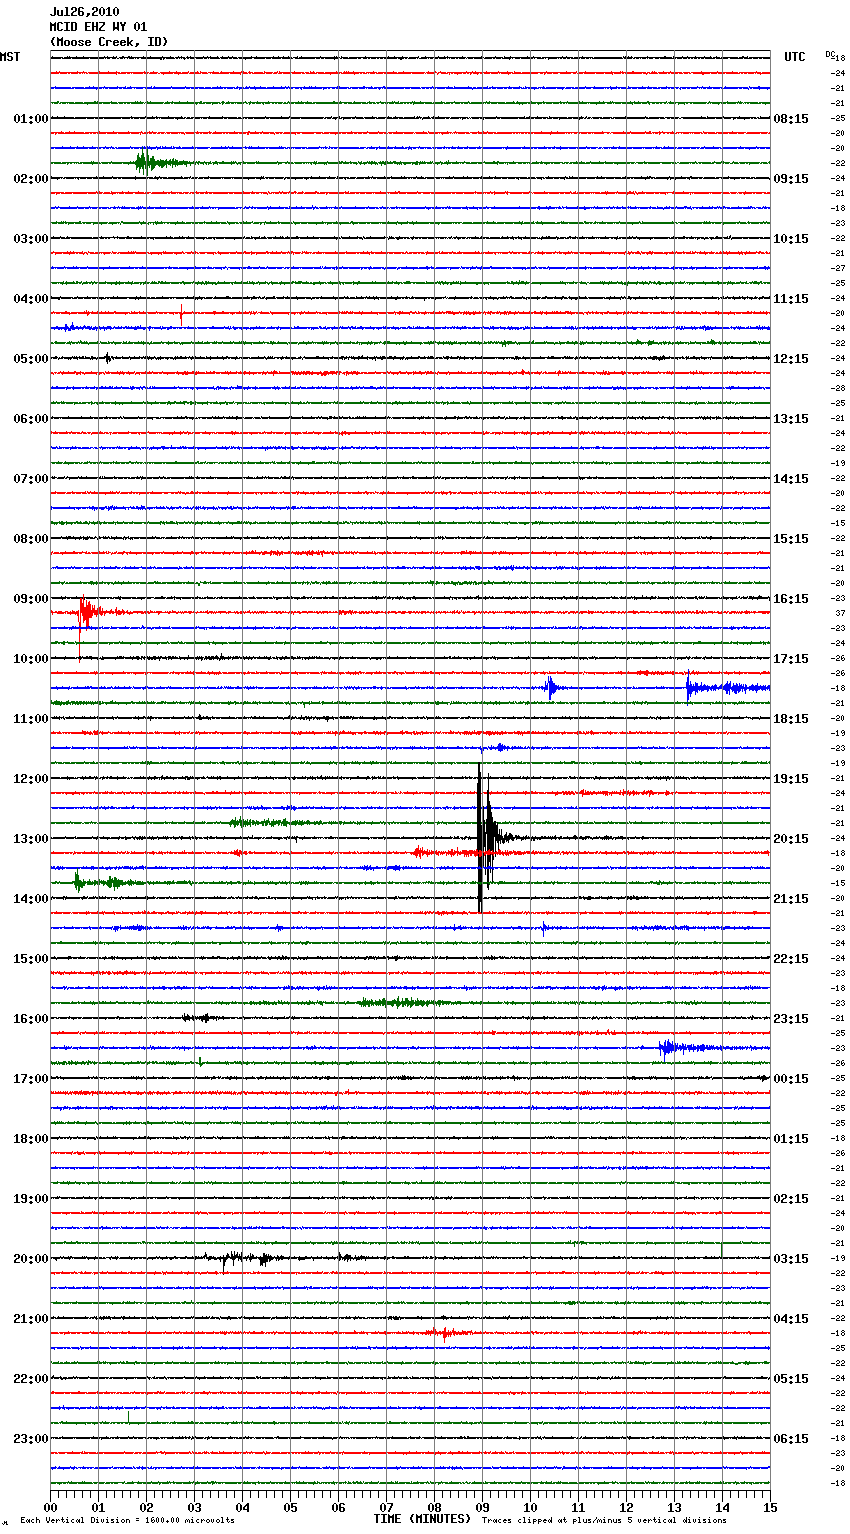Click the 16:15 UTC time label
The height and width of the screenshot is (1534, 850).
point(791,599)
